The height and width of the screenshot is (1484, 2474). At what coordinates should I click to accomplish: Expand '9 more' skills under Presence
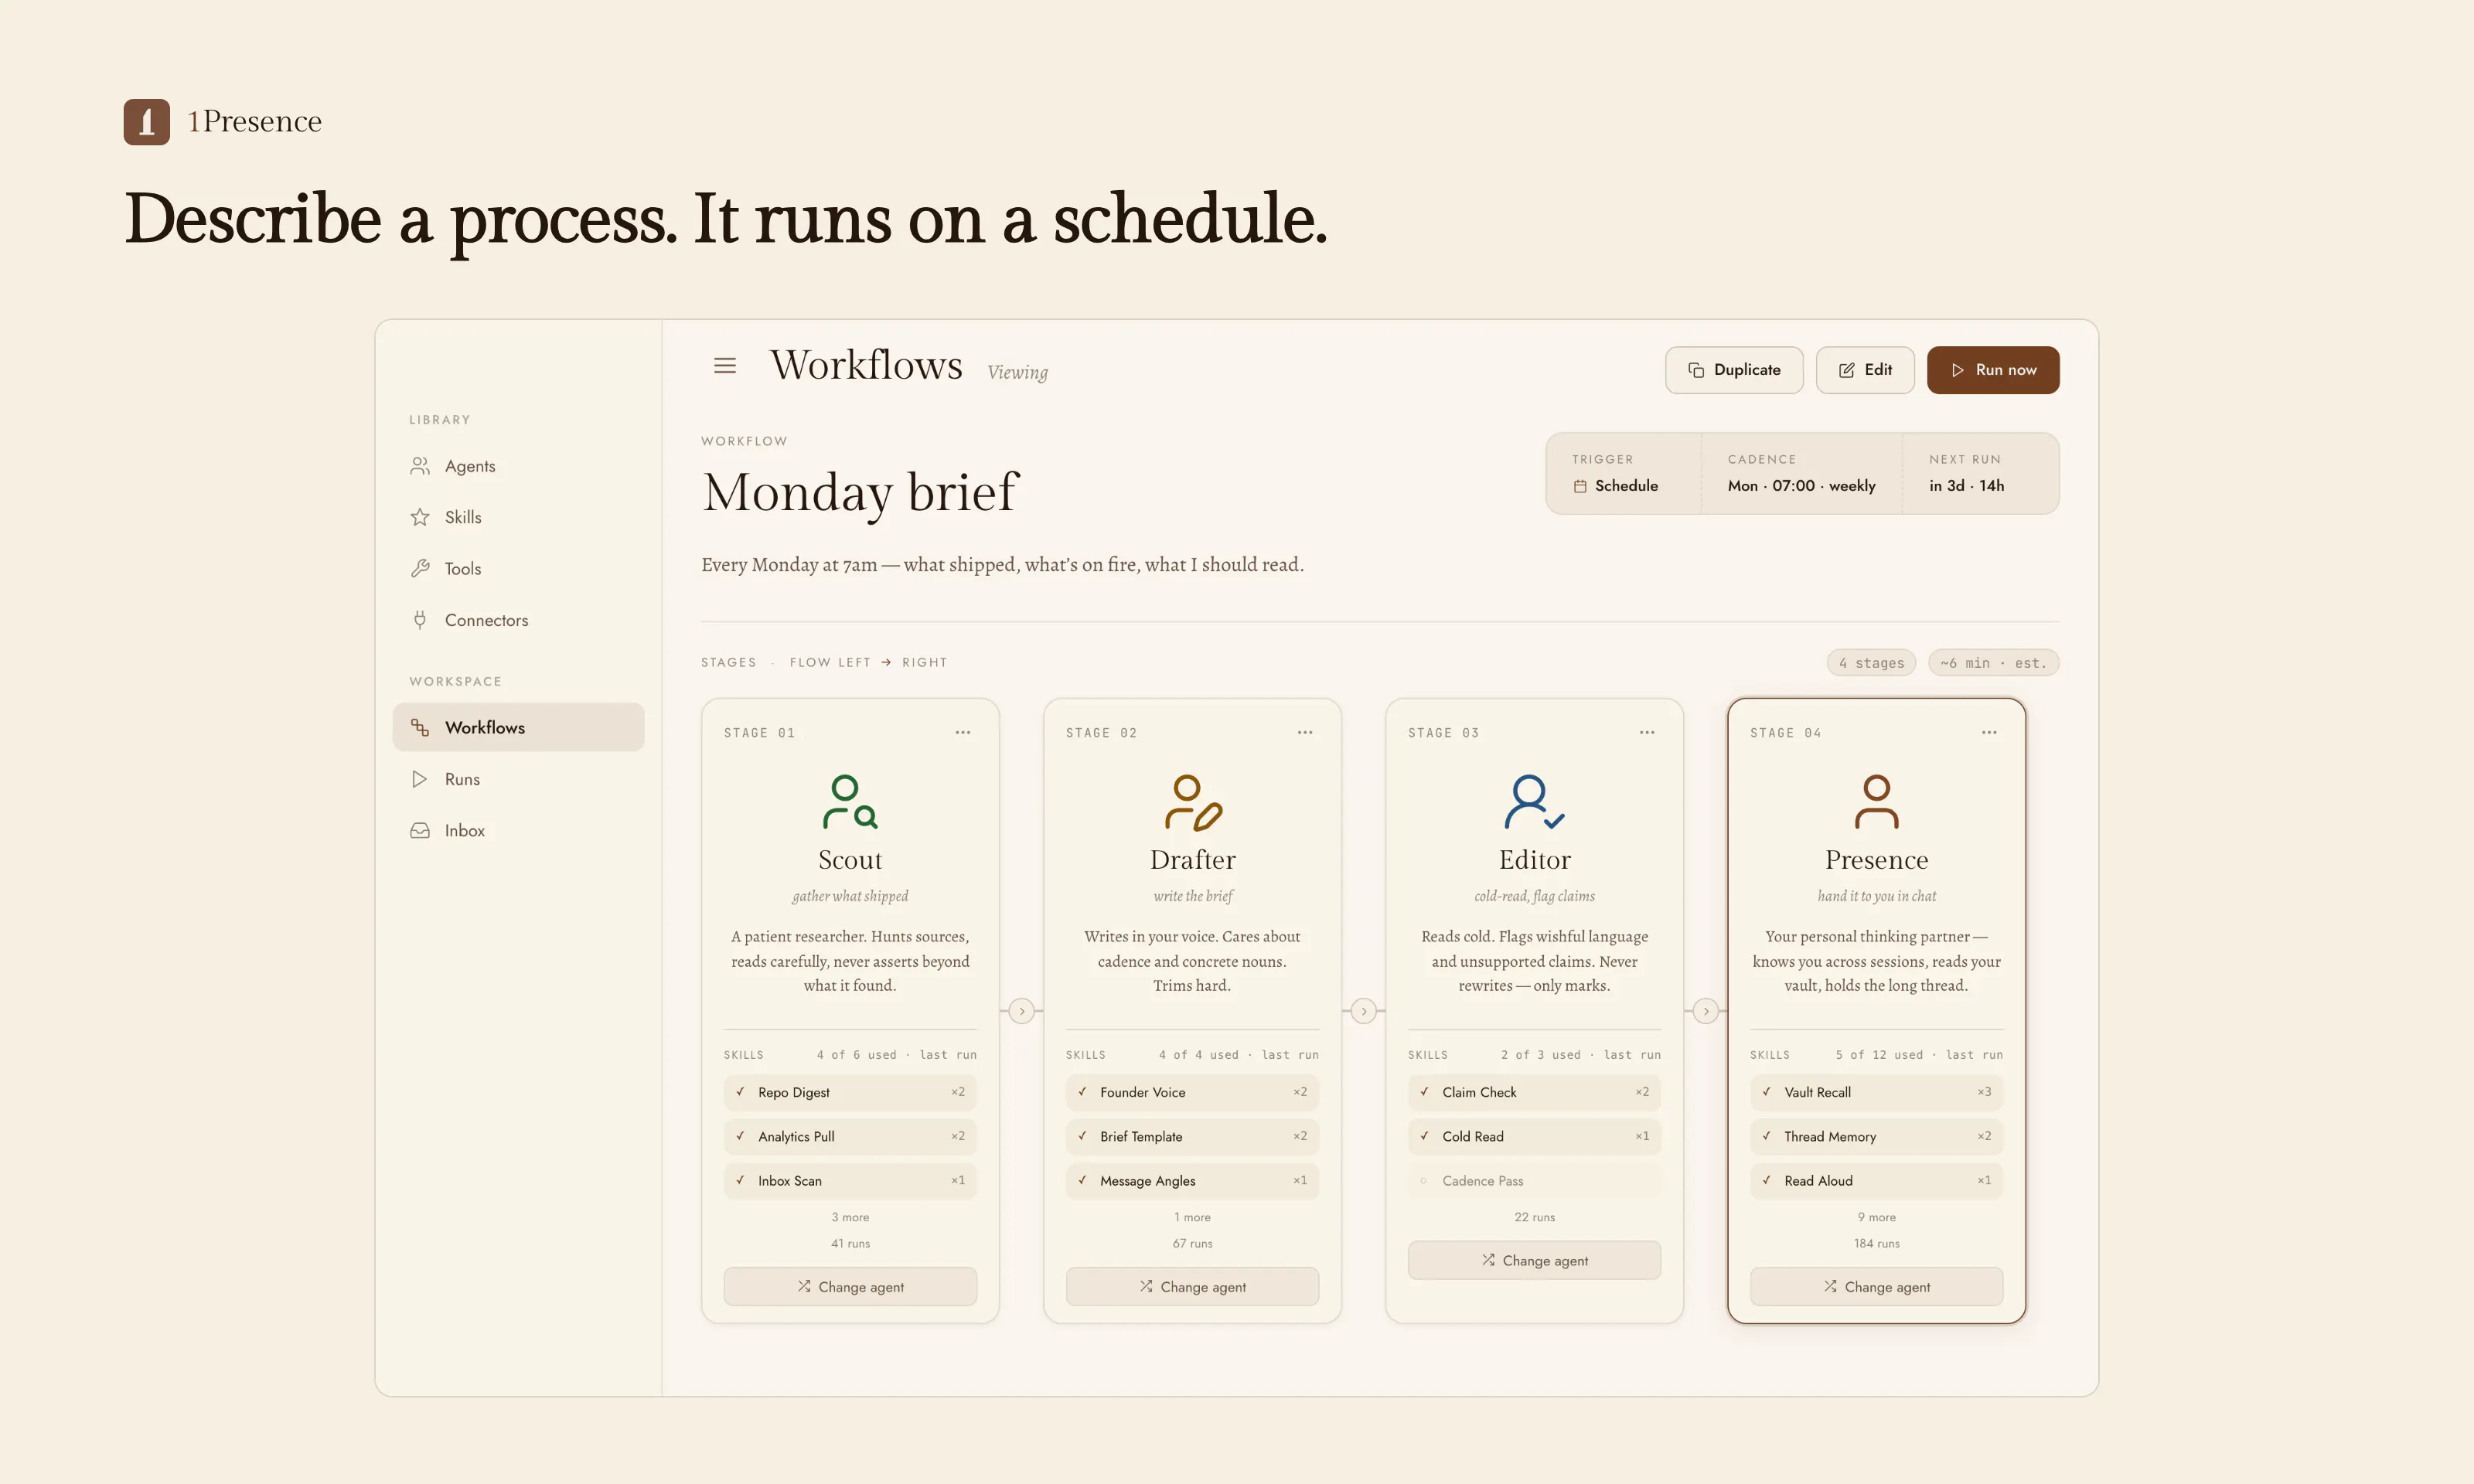coord(1876,1217)
